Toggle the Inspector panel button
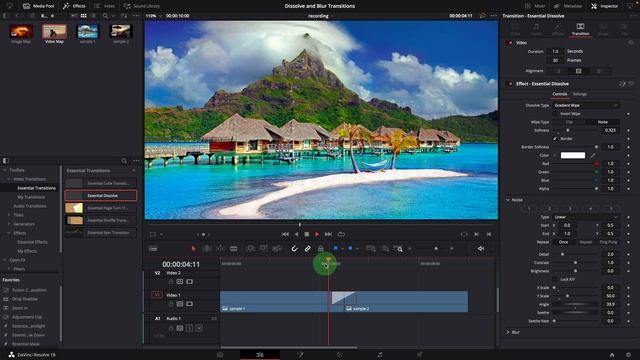This screenshot has width=640, height=360. [x=605, y=6]
